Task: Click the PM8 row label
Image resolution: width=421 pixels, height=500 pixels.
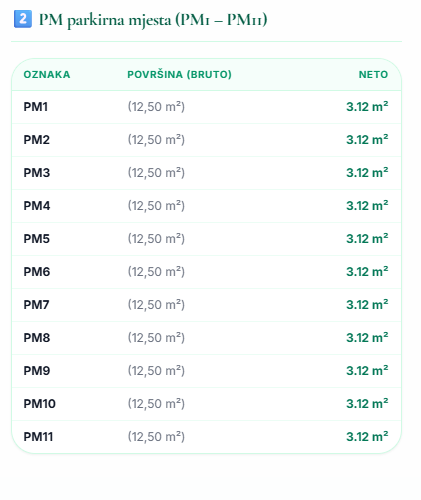Action: click(37, 338)
